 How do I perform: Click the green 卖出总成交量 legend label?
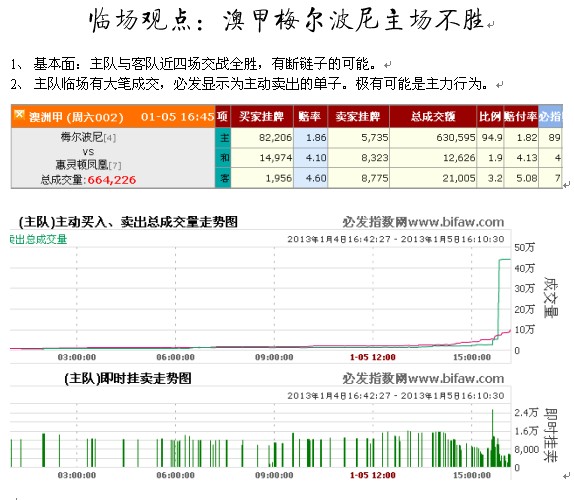38,239
